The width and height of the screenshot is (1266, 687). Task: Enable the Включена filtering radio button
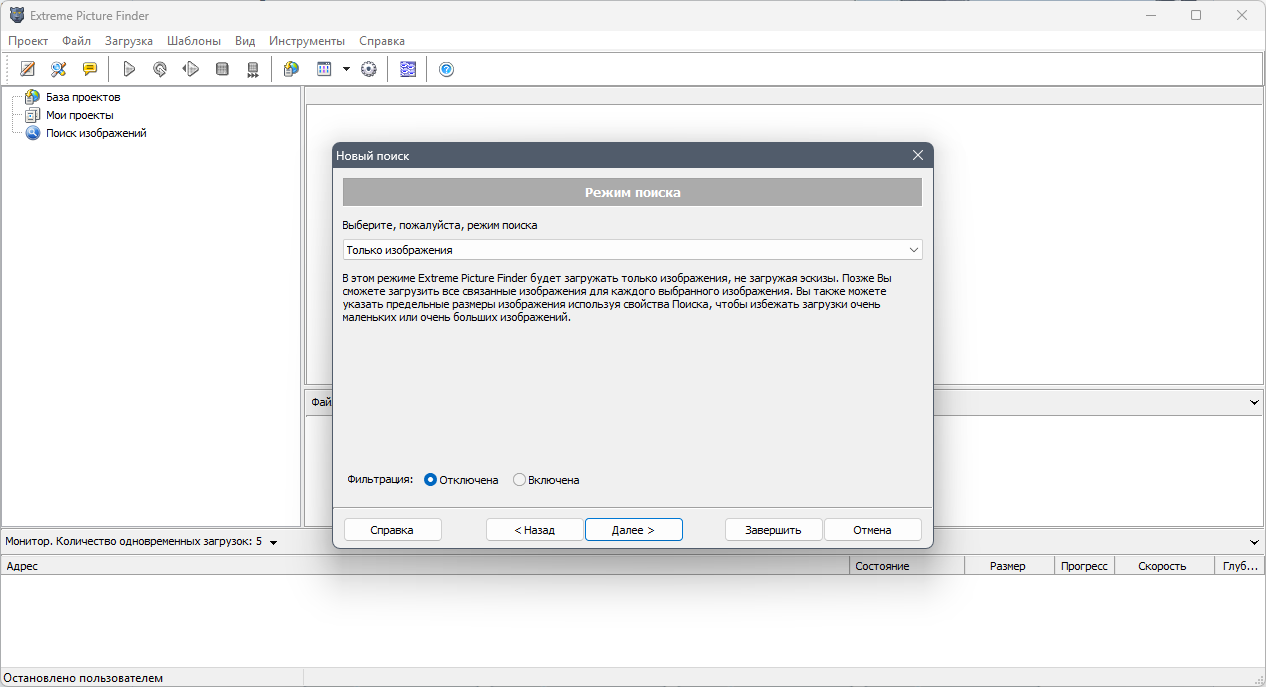pos(518,479)
